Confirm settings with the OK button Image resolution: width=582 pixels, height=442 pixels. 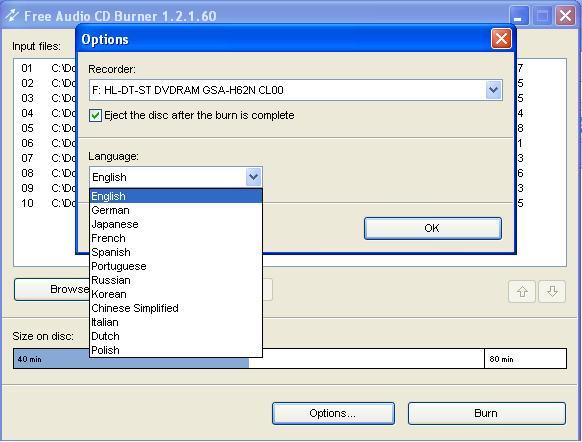(433, 228)
